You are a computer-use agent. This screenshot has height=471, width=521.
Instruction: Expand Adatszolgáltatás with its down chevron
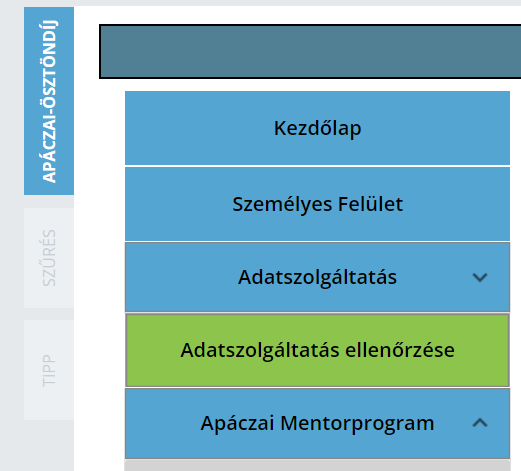tap(480, 277)
